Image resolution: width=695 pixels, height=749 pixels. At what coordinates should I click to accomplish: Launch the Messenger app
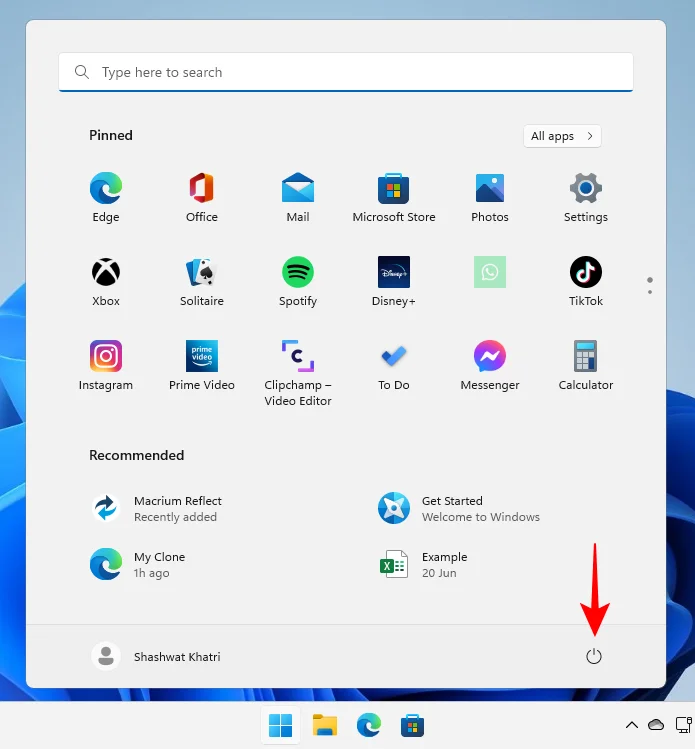490,365
